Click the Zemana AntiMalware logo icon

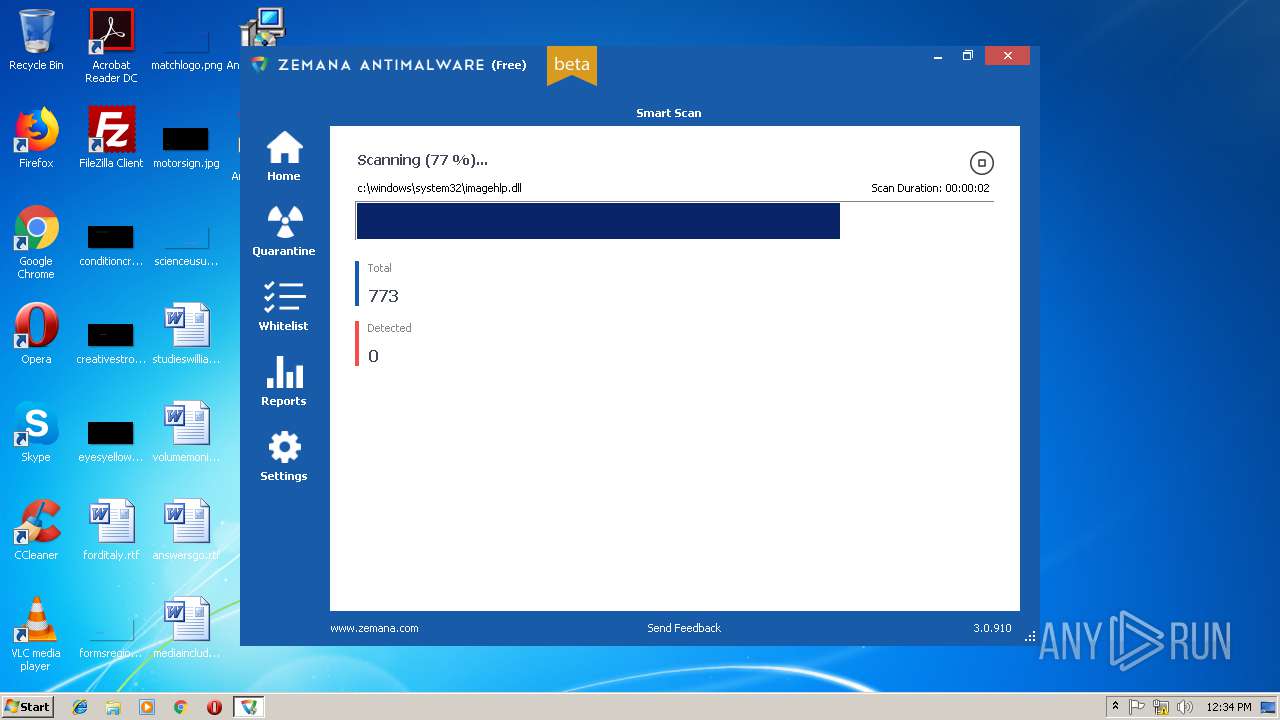pos(260,64)
